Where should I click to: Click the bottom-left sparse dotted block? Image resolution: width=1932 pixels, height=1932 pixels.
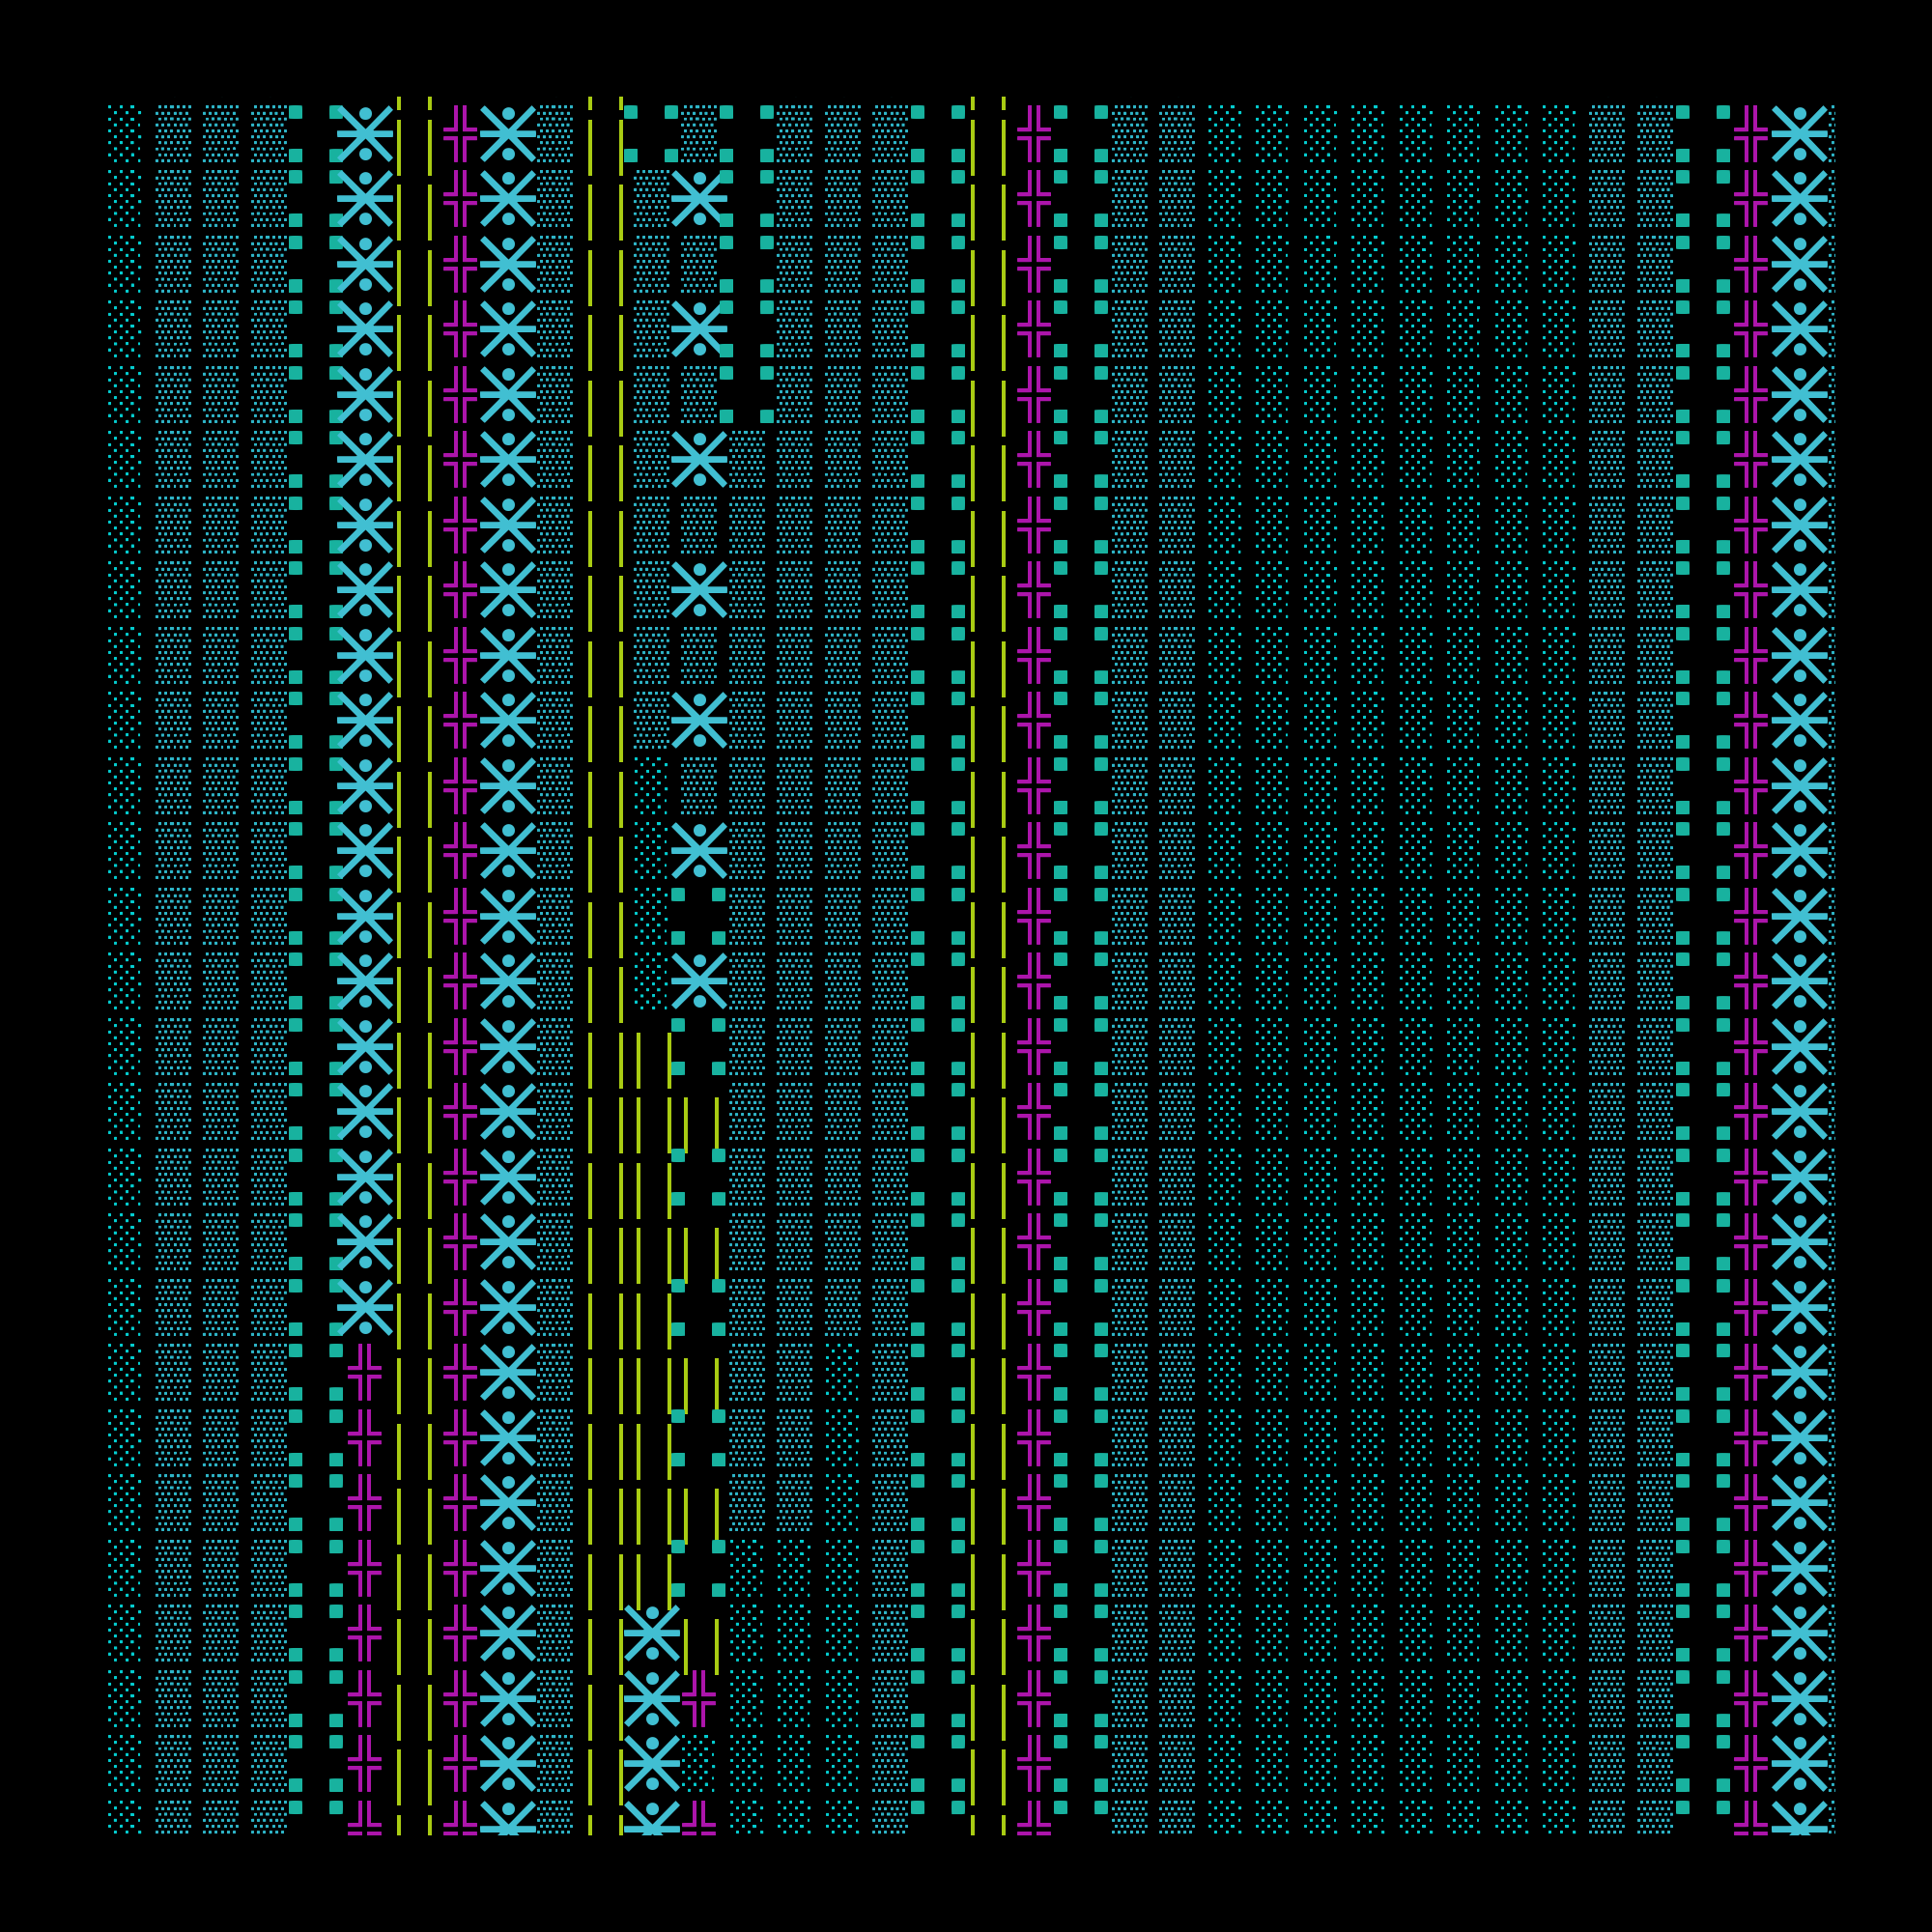[x=125, y=1816]
